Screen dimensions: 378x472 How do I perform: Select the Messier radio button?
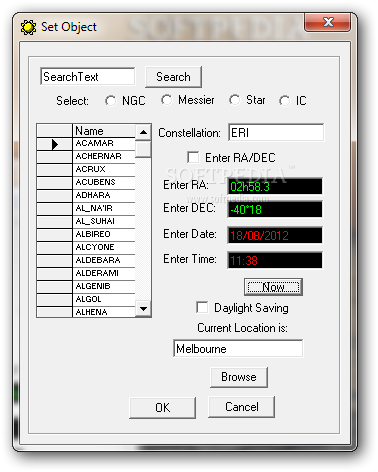166,100
